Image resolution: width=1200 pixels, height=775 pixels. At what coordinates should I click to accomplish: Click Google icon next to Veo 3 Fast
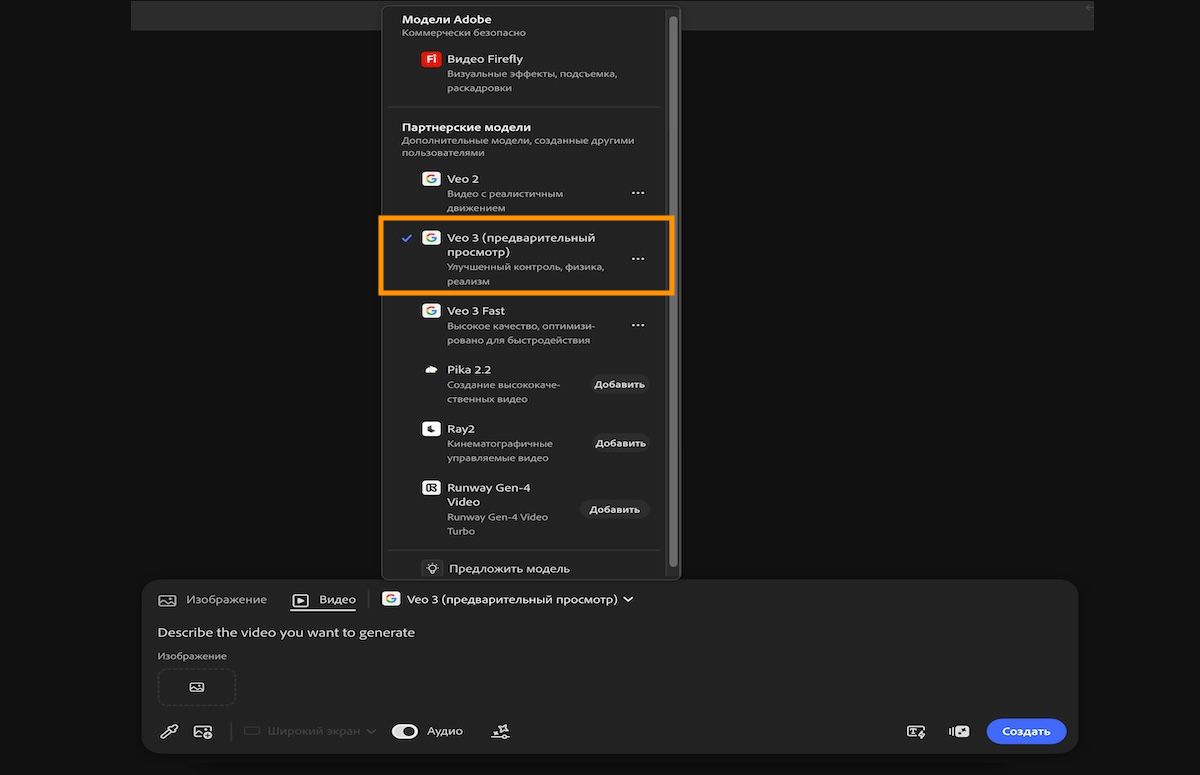pos(431,311)
